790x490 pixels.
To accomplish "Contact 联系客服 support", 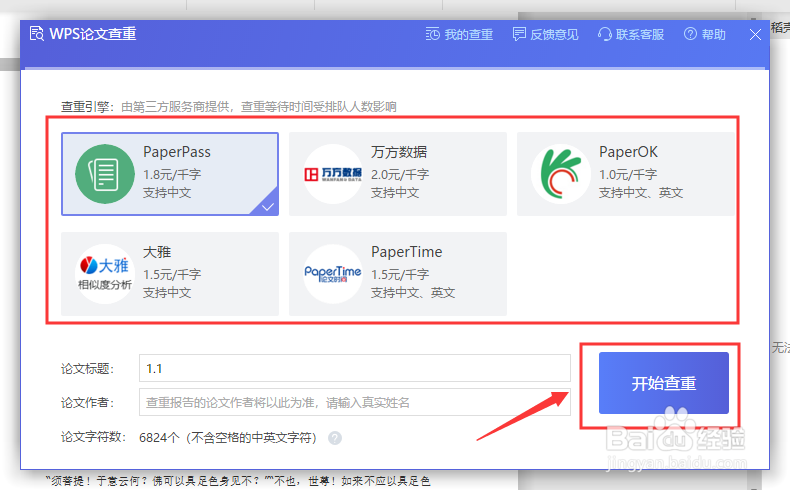I will point(631,34).
